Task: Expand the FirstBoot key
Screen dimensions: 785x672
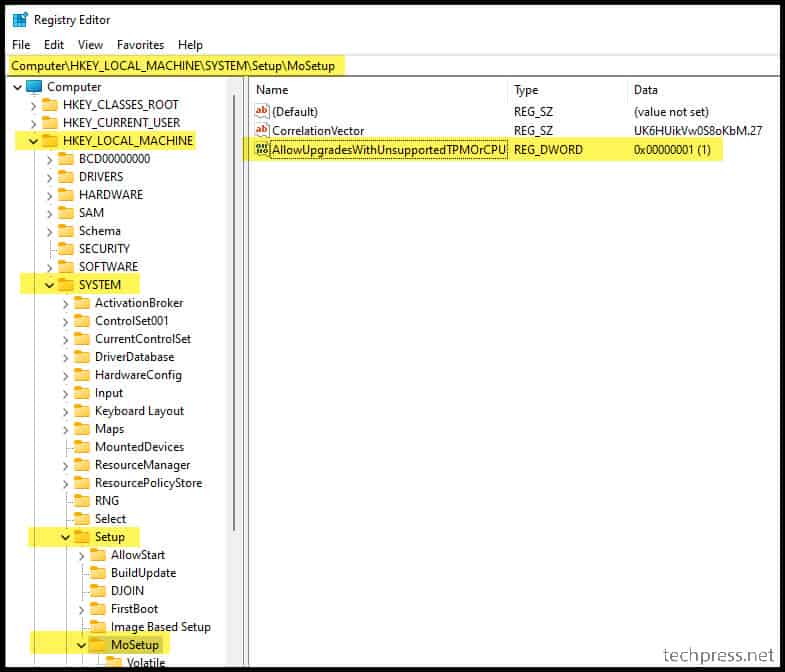Action: pos(82,610)
